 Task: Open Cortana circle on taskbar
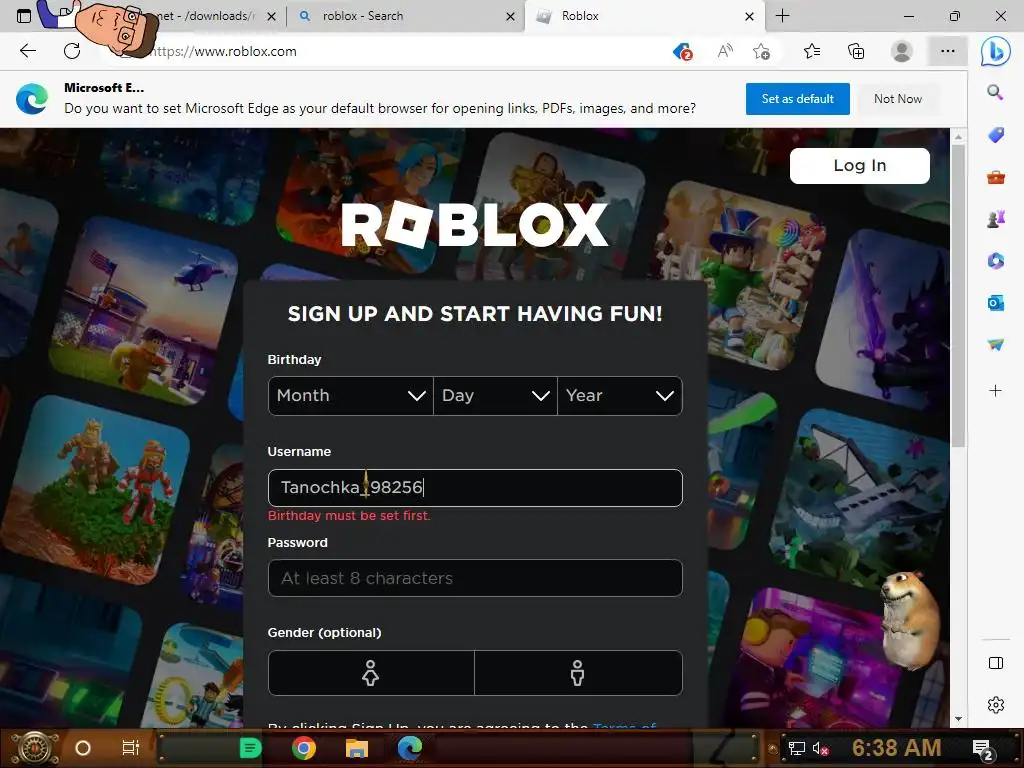tap(82, 748)
